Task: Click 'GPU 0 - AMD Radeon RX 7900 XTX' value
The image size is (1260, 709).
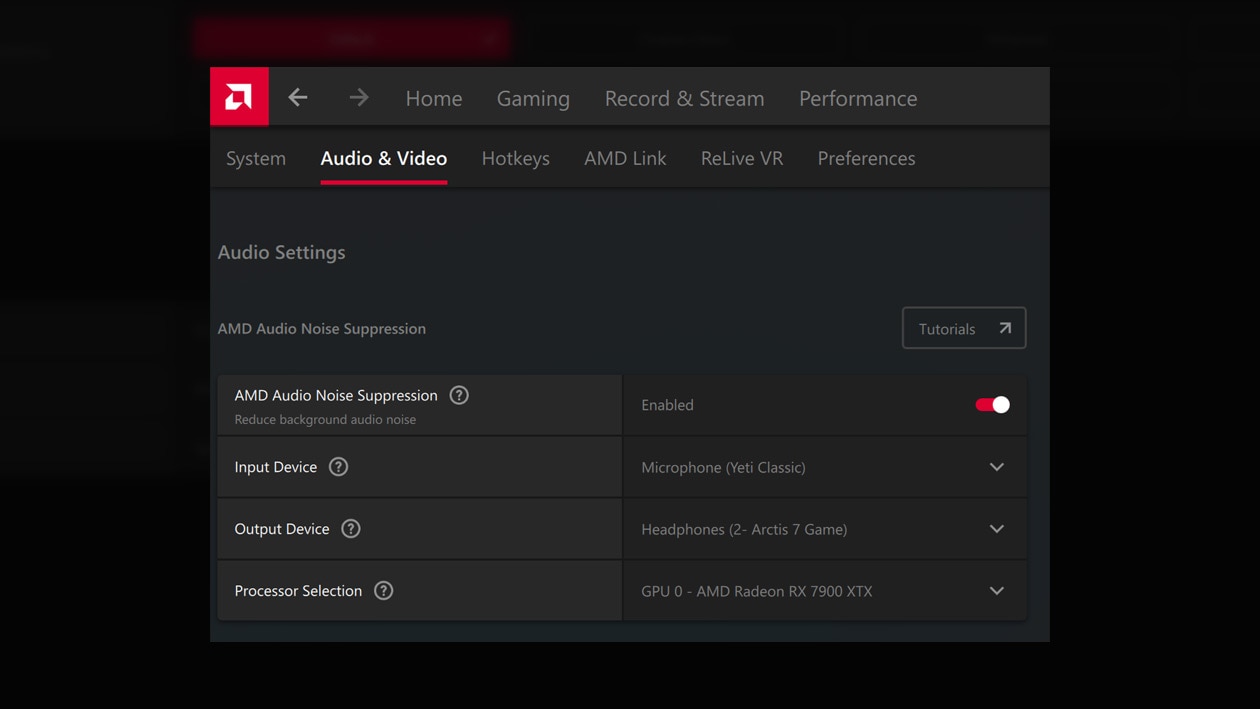Action: [x=757, y=591]
